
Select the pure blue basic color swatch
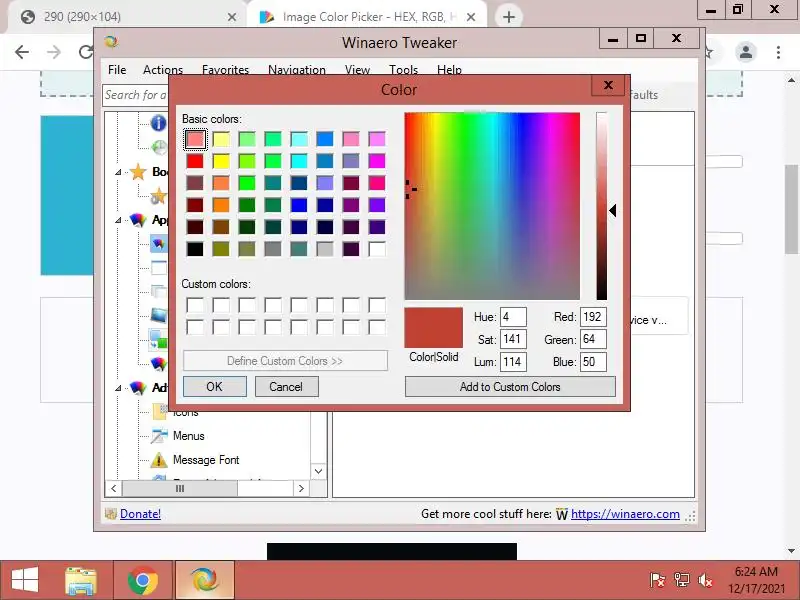coord(299,205)
